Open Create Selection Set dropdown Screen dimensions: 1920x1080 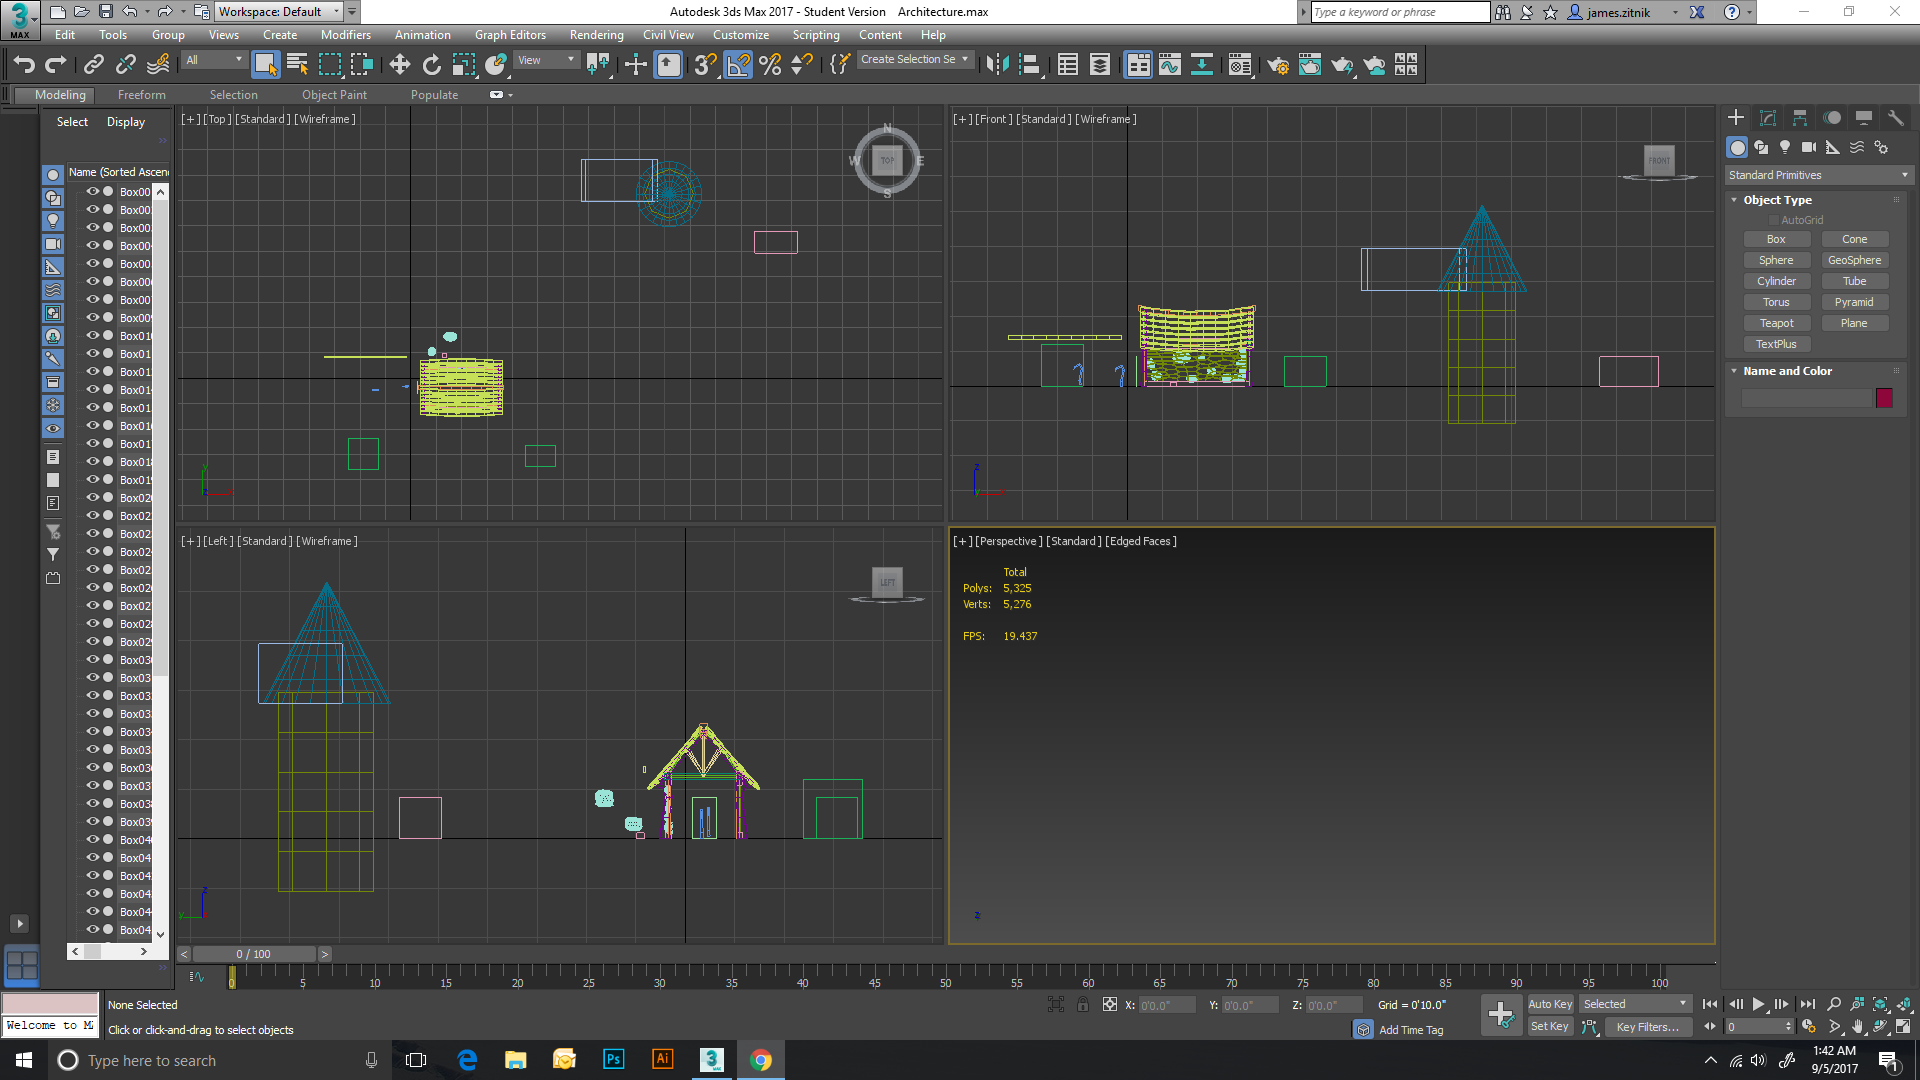(914, 60)
